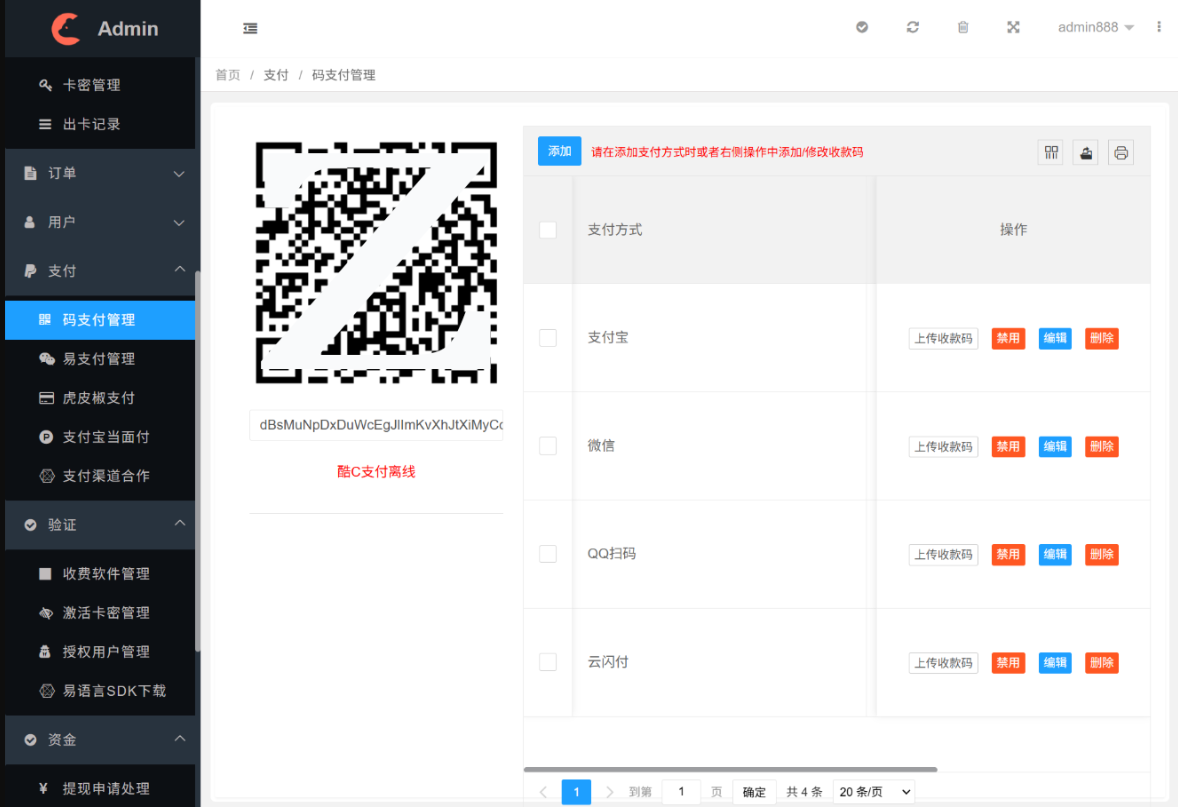Toggle fullscreen with the expand icon
1178x807 pixels.
(1013, 27)
